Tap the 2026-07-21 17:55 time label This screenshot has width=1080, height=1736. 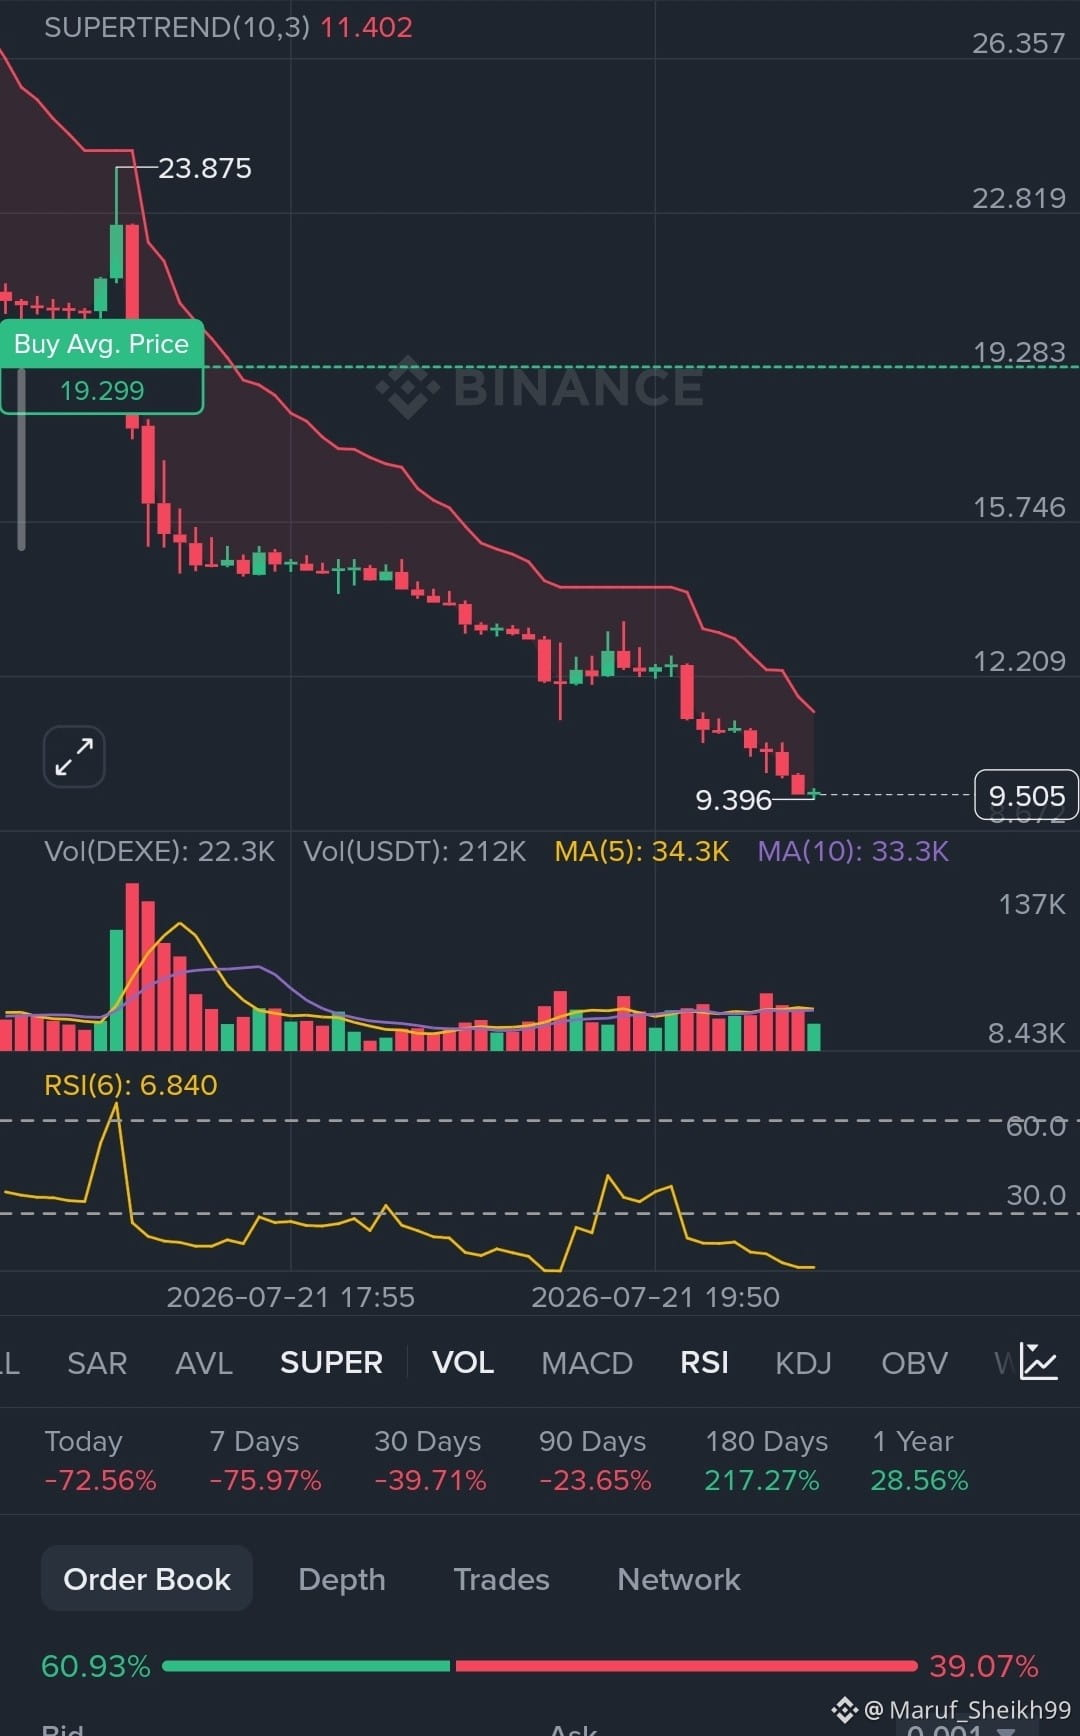point(290,1297)
